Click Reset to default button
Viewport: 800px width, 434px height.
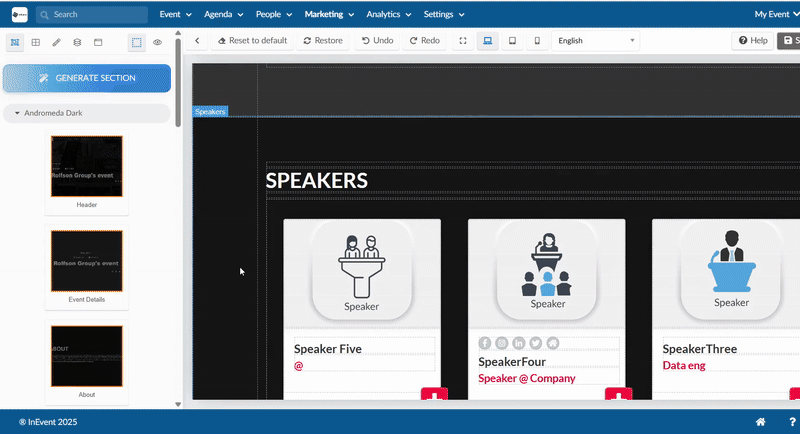[x=252, y=41]
